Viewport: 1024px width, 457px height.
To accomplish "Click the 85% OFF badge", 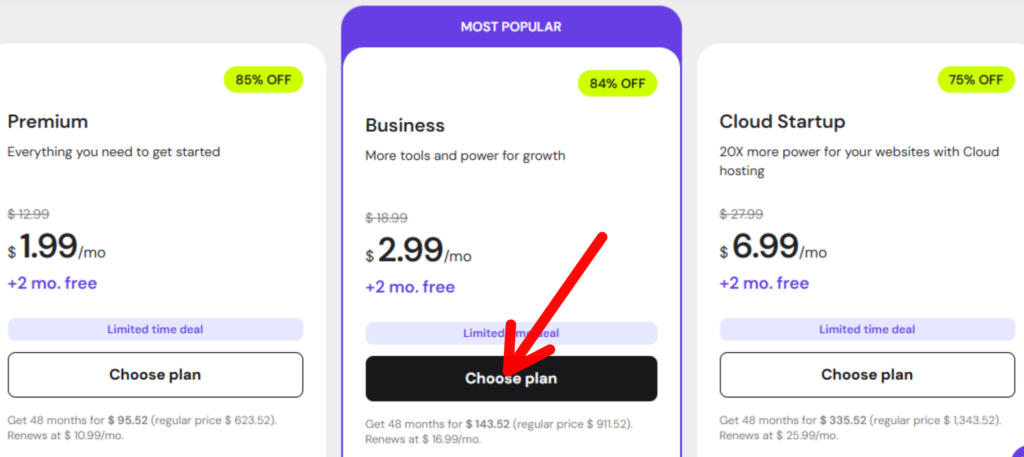I will pos(264,79).
